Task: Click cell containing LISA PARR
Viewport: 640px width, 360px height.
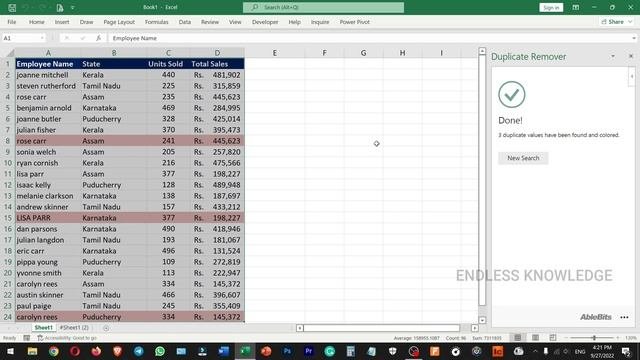Action: (x=48, y=218)
